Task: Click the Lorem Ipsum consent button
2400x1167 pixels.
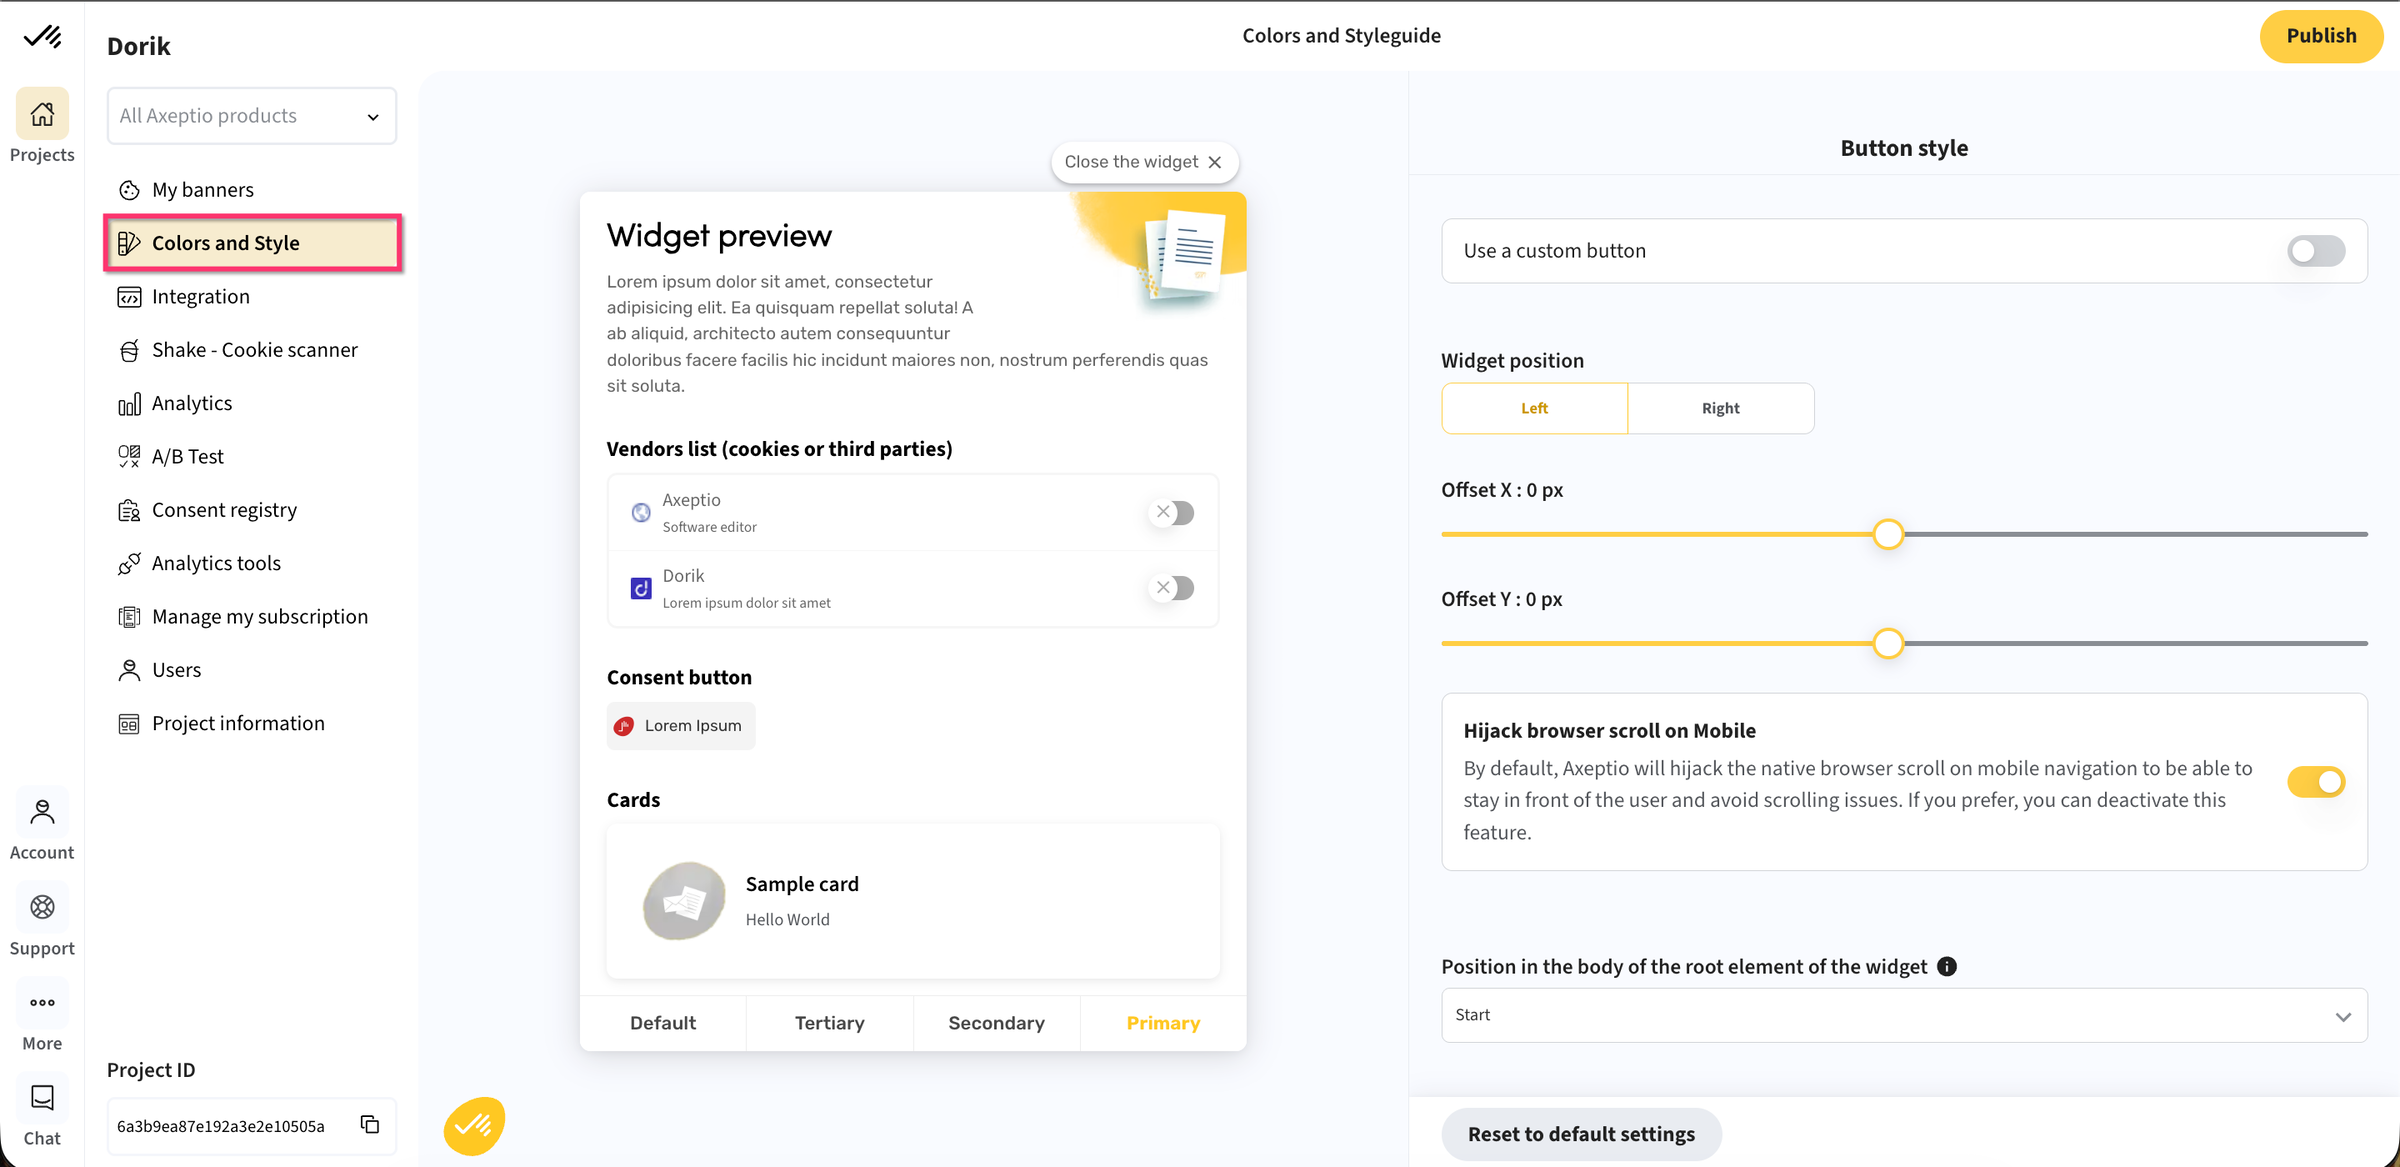Action: pyautogui.click(x=681, y=726)
